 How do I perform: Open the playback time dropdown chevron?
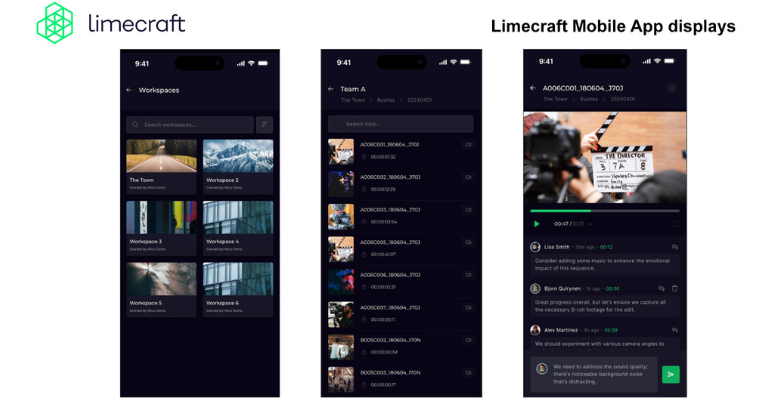(x=590, y=224)
